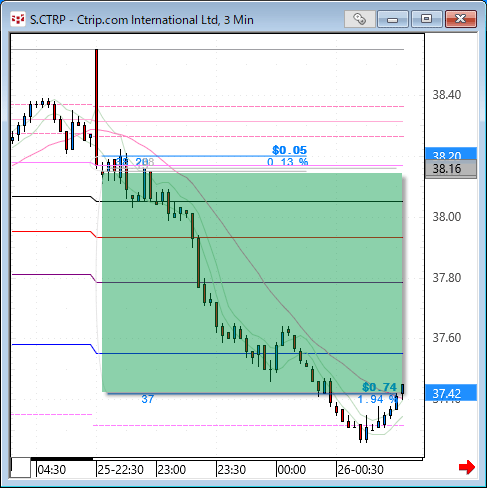Click the $0.05 measurement label

tap(289, 150)
